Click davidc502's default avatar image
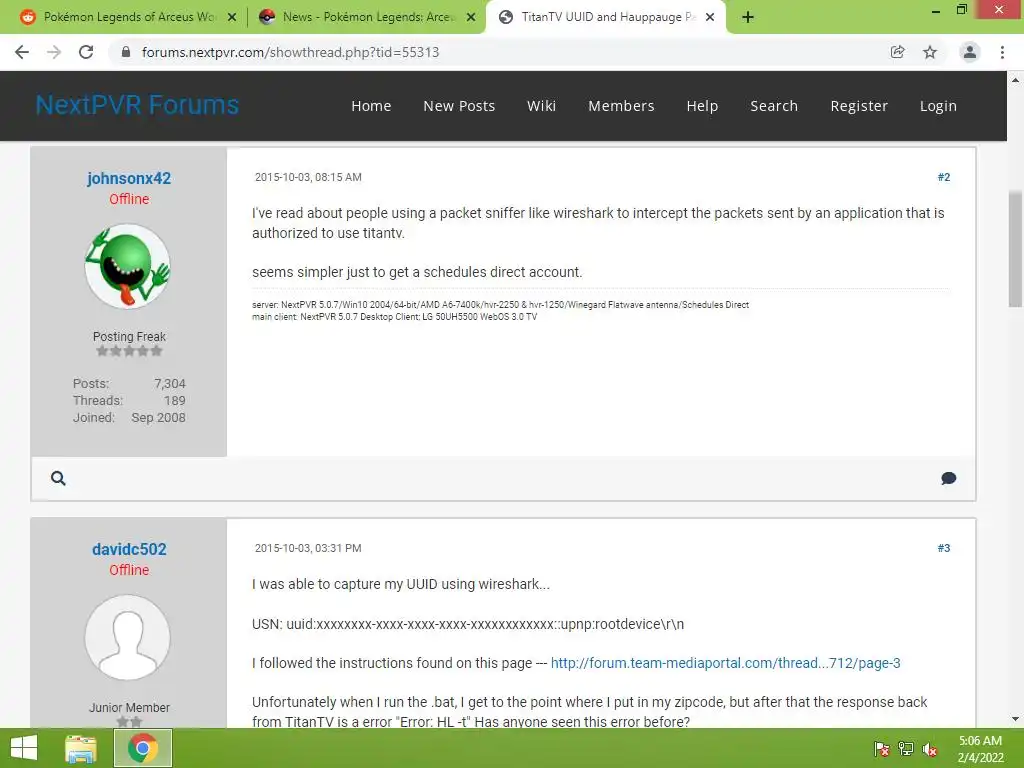This screenshot has width=1024, height=768. coord(128,637)
